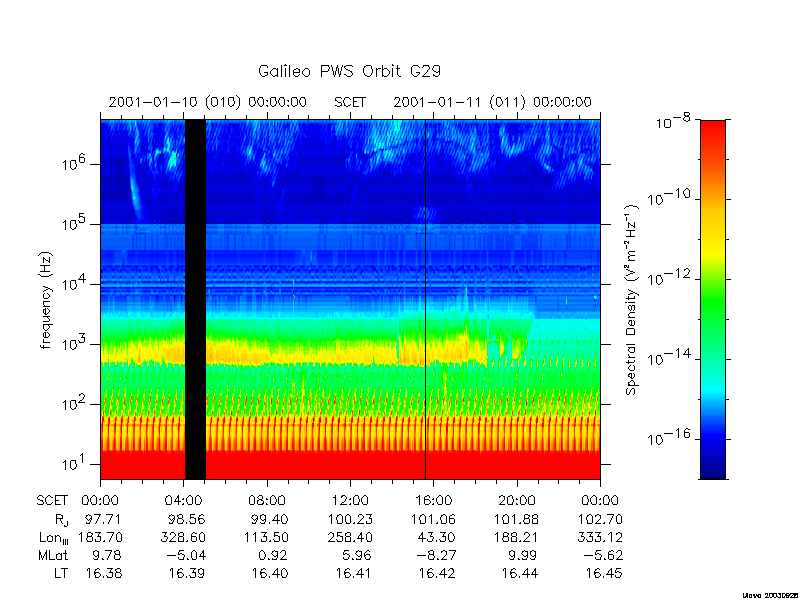Image resolution: width=800 pixels, height=600 pixels.
Task: Click the LT row label
Action: (61, 573)
